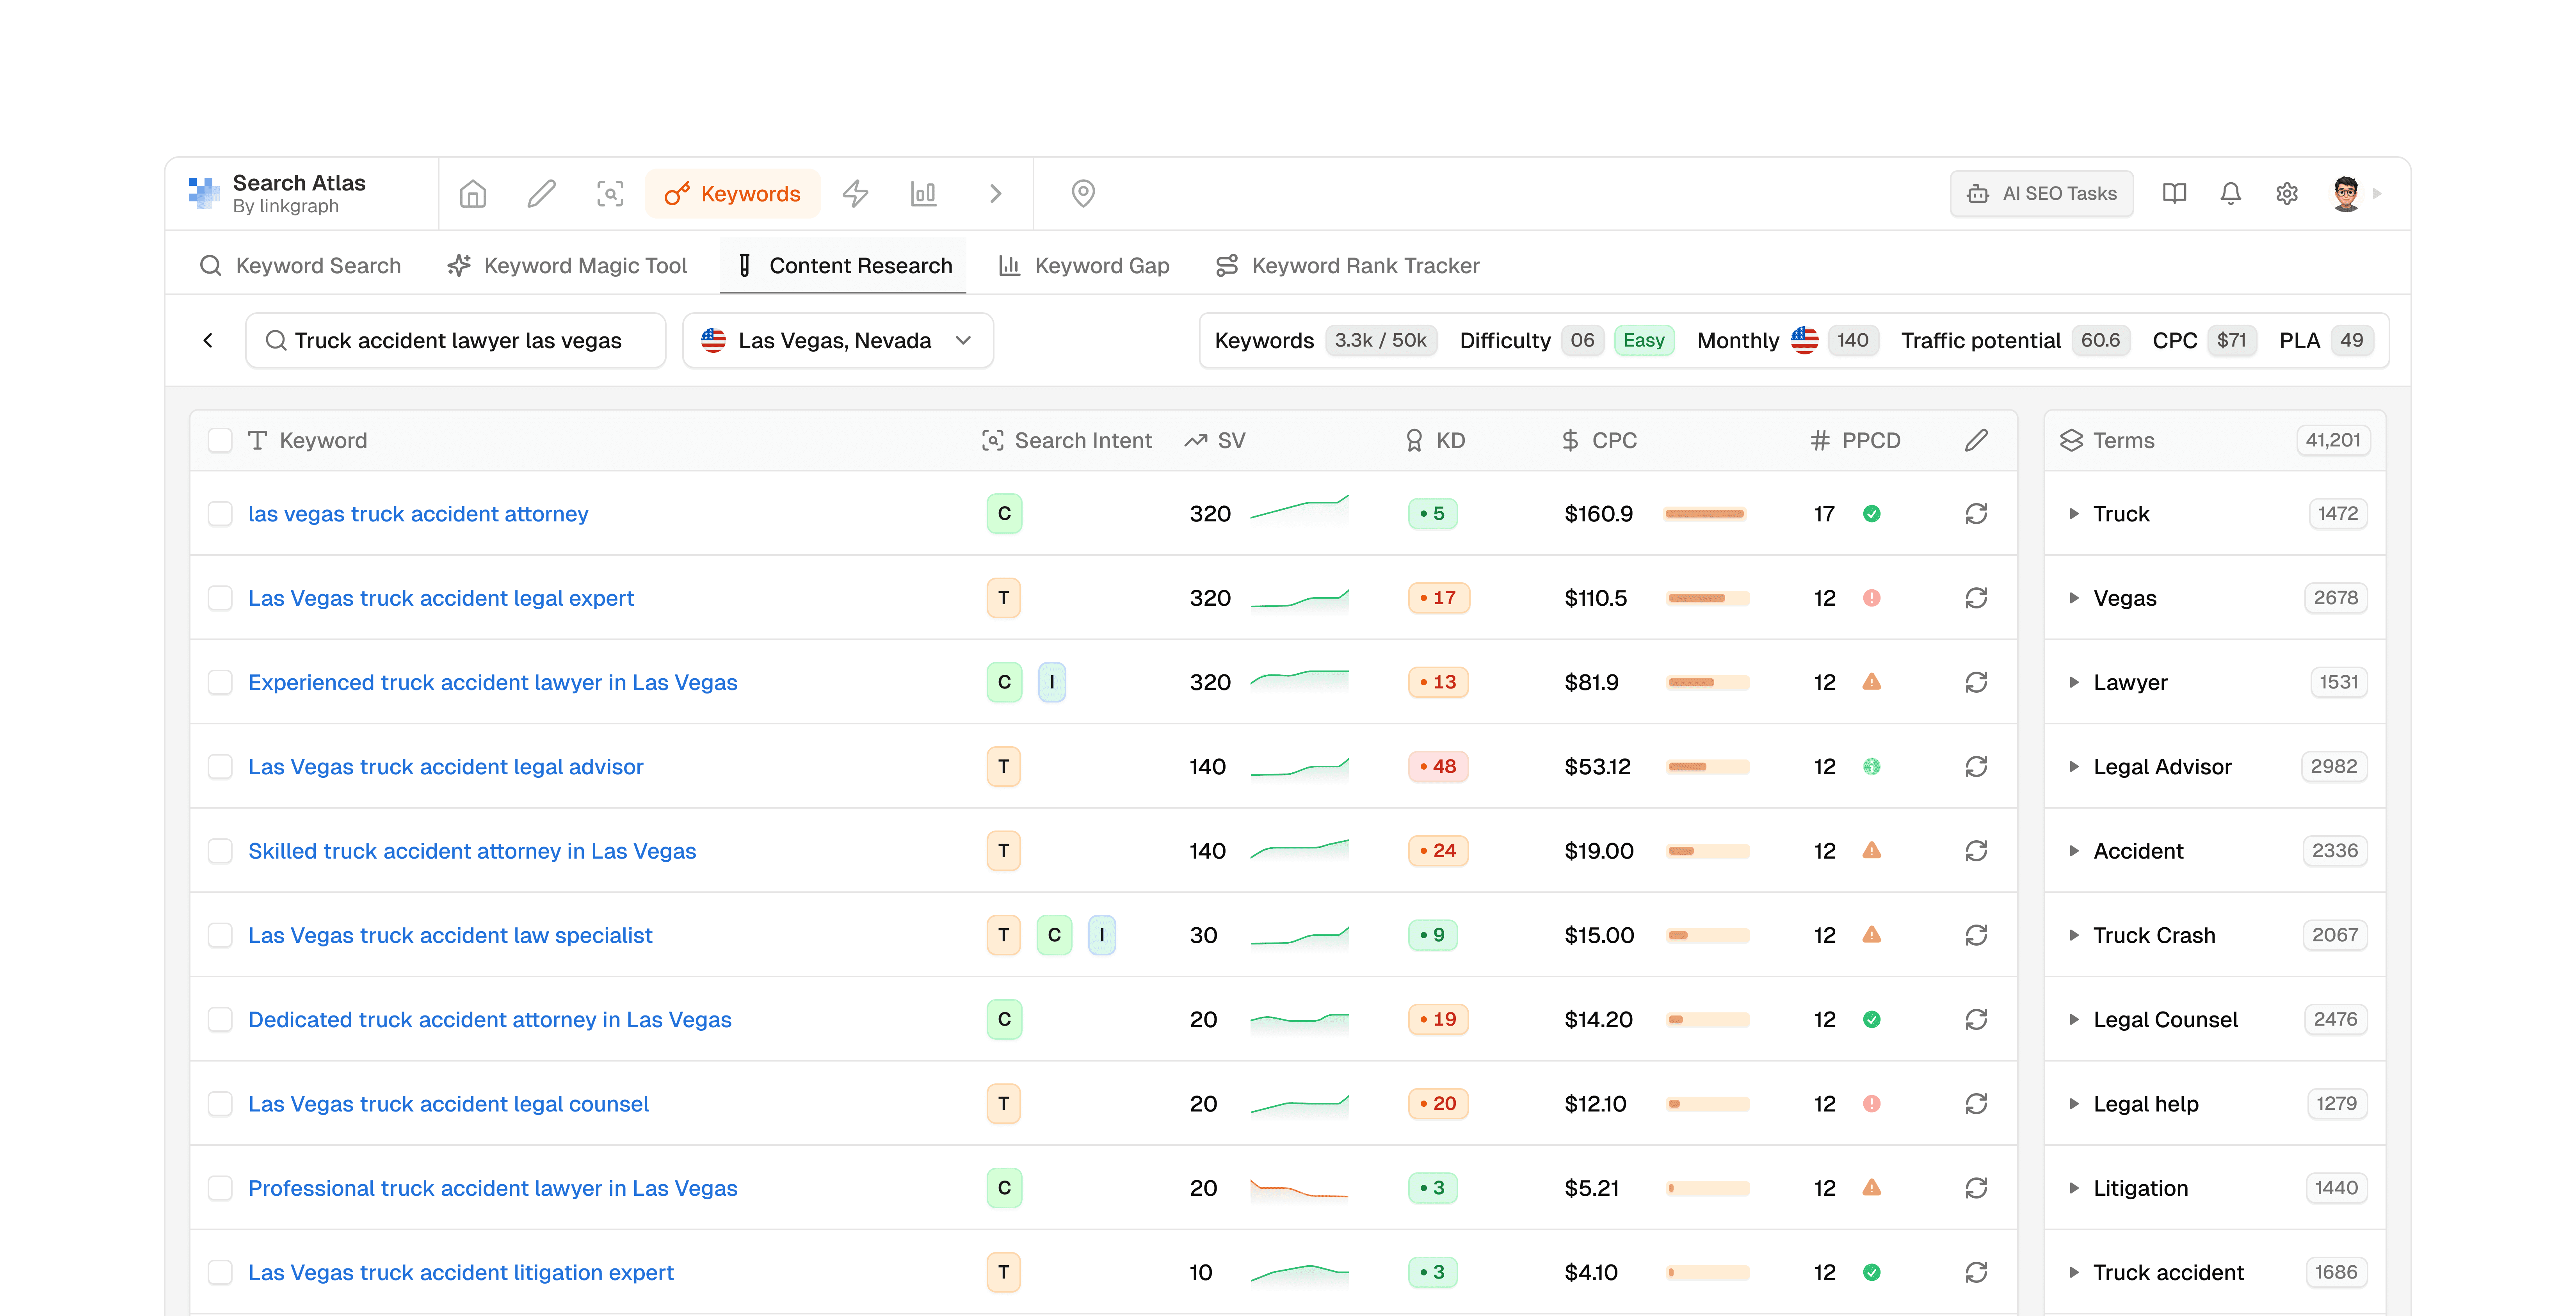Click the location pin icon in navbar

1083,193
